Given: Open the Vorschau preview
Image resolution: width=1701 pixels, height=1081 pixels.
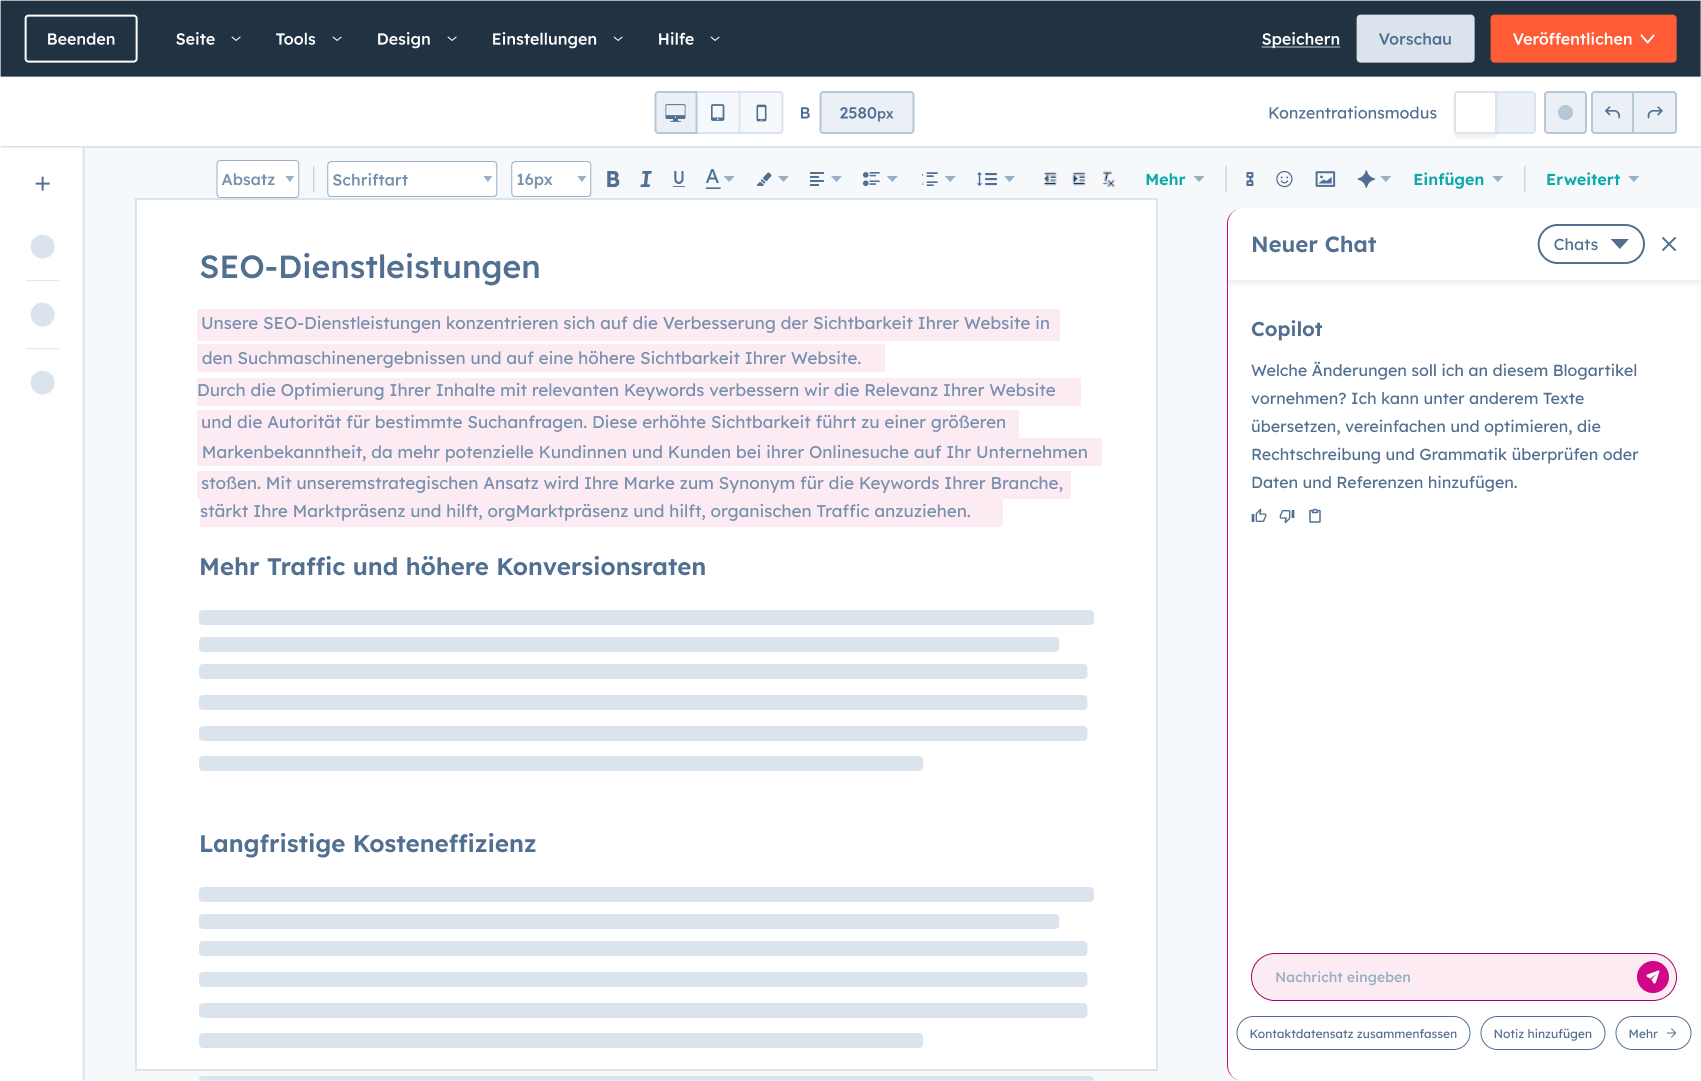Looking at the screenshot, I should pyautogui.click(x=1415, y=39).
